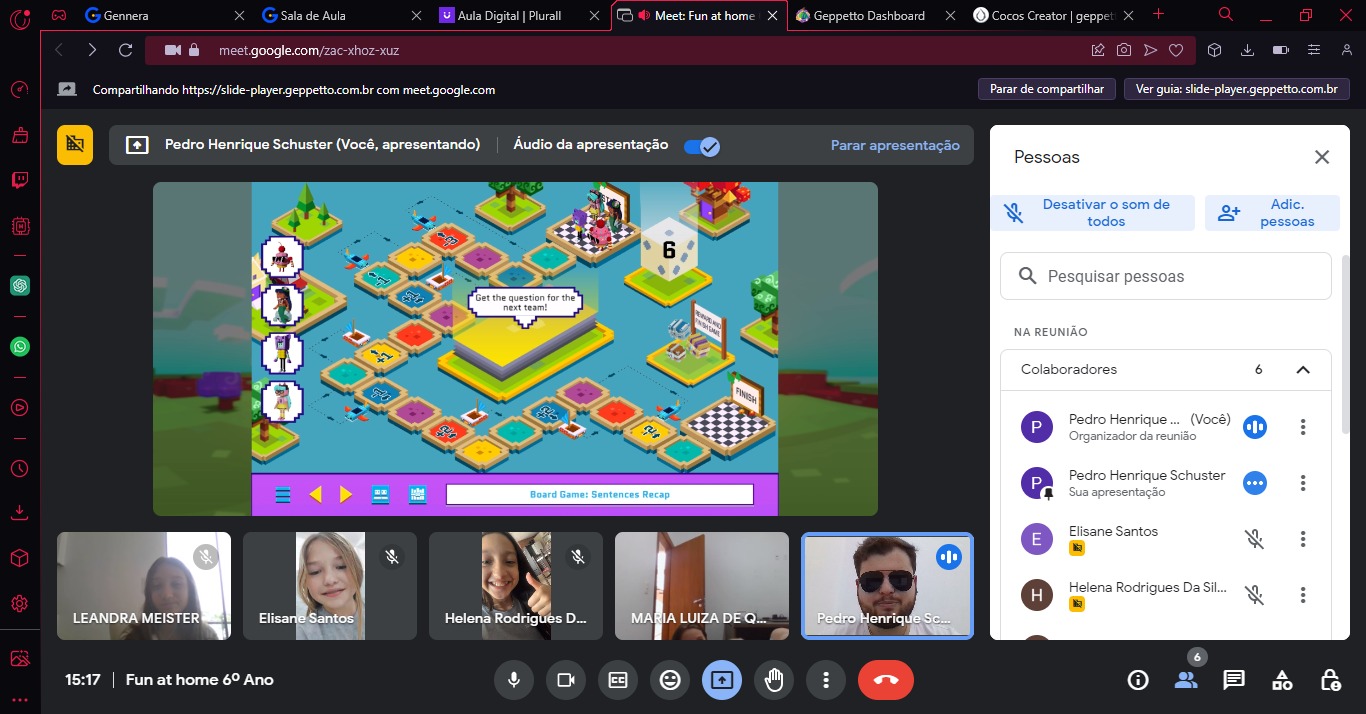Select LEANDRA MEISTER video tile

point(144,585)
